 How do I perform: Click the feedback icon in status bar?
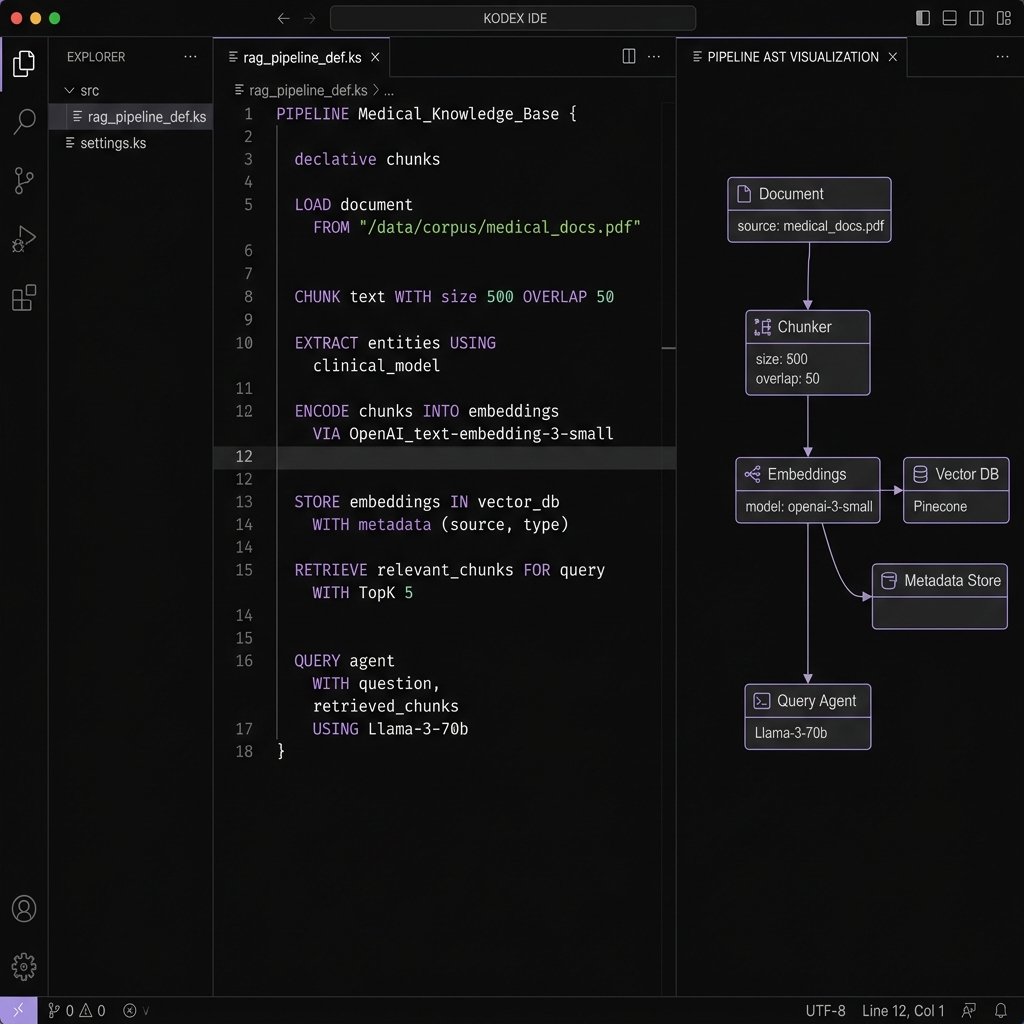[968, 1011]
